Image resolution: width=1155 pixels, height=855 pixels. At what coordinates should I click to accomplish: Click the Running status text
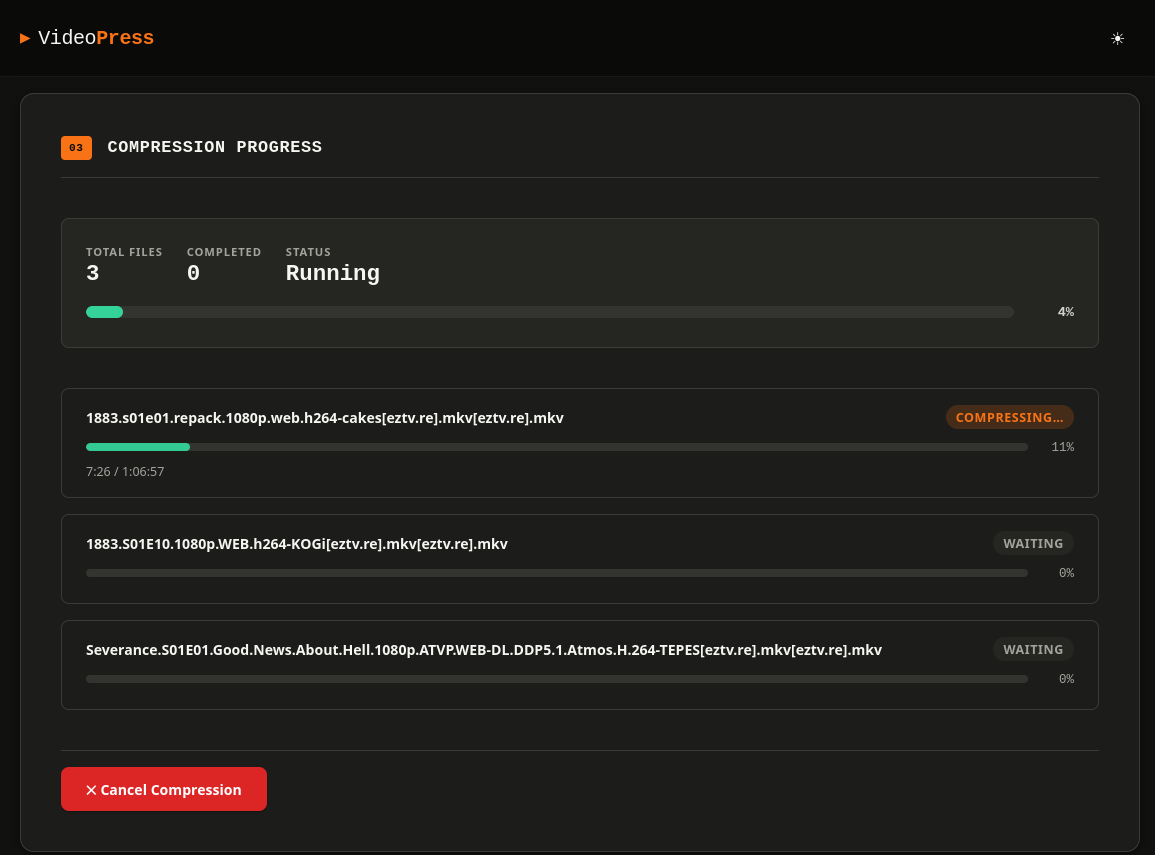pos(333,274)
